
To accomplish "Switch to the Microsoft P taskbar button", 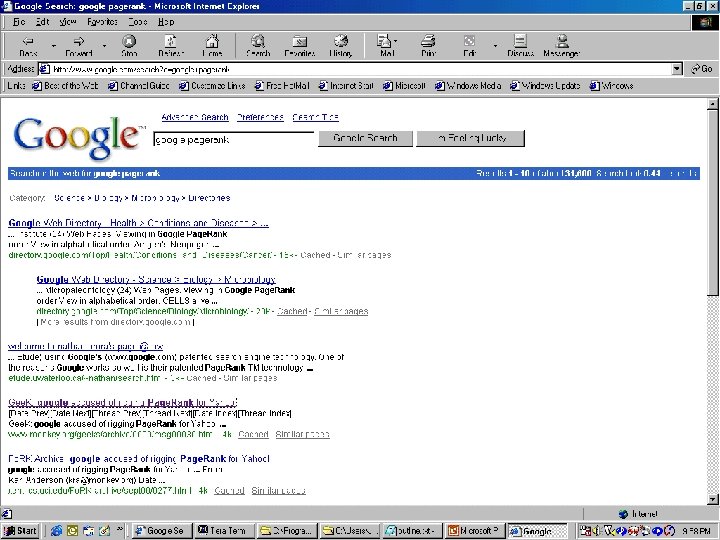I will 475,531.
